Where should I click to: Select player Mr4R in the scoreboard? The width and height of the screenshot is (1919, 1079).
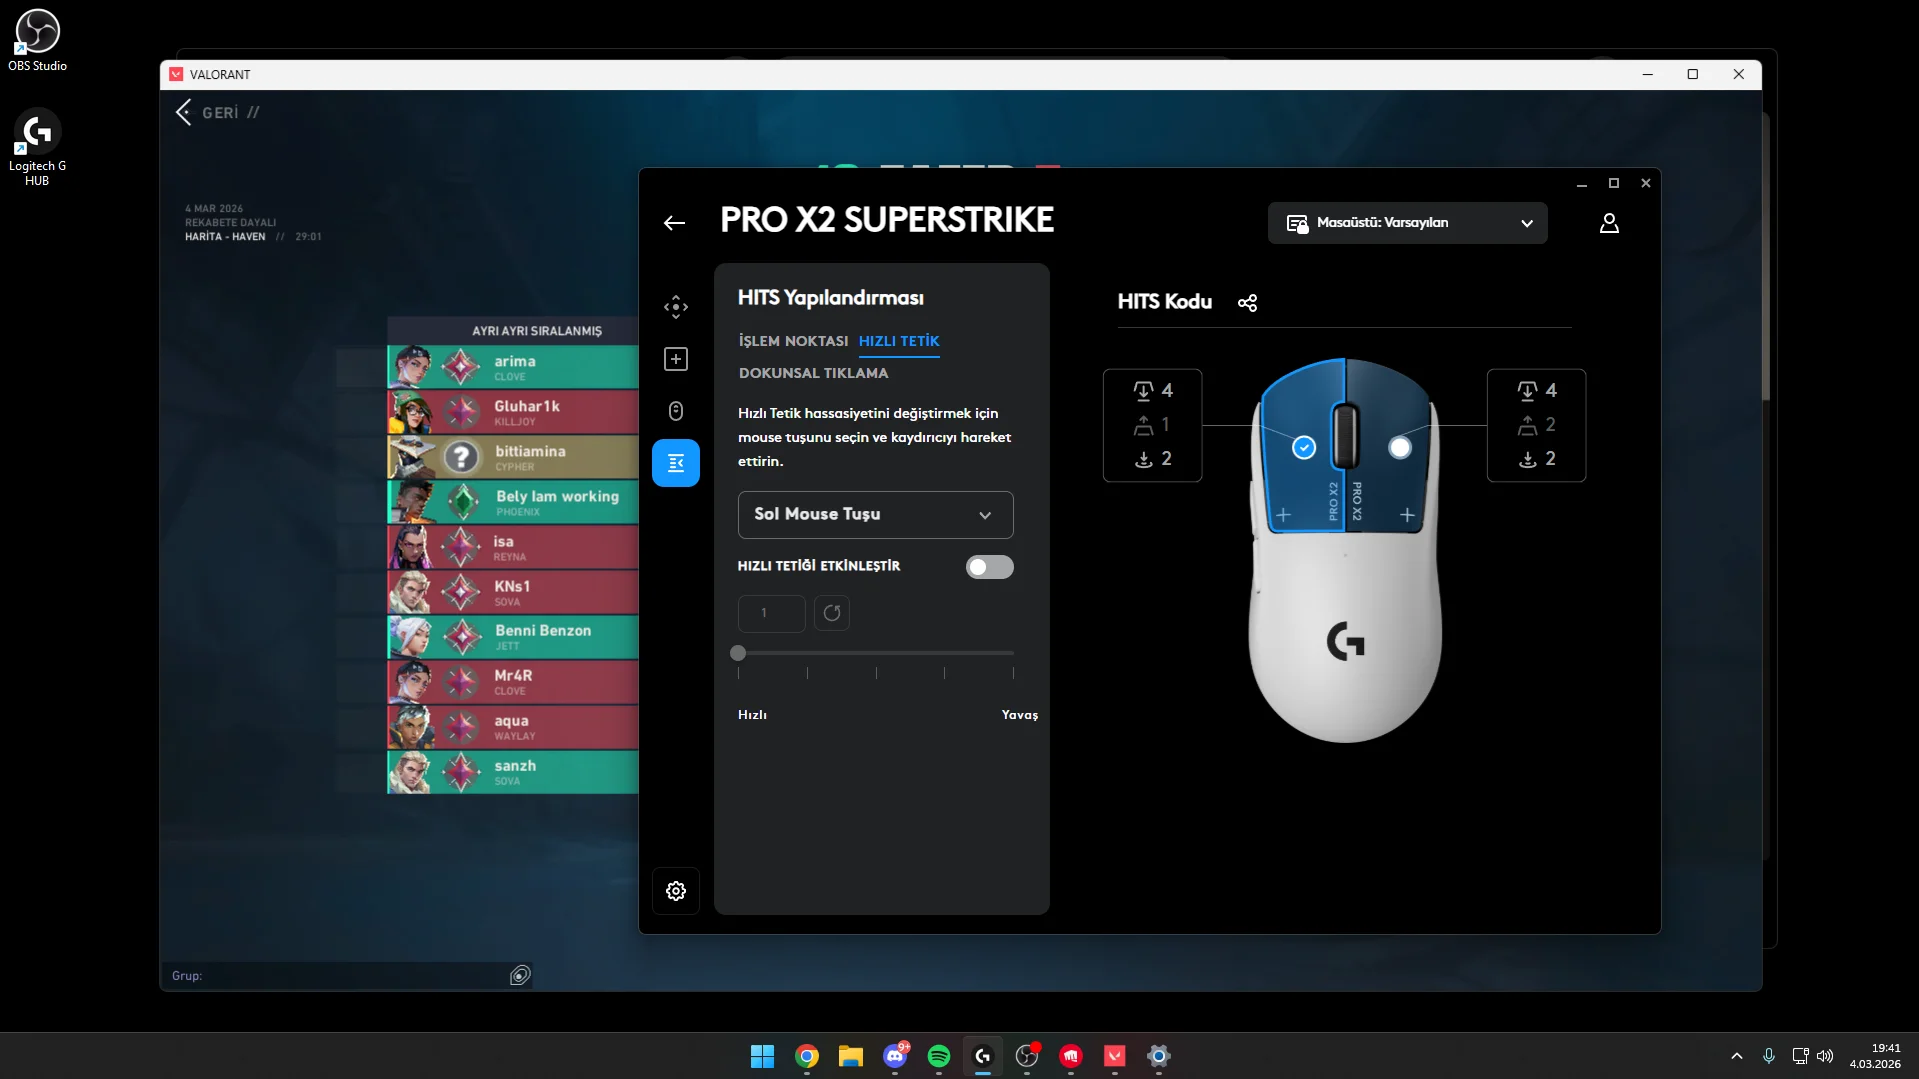[513, 682]
